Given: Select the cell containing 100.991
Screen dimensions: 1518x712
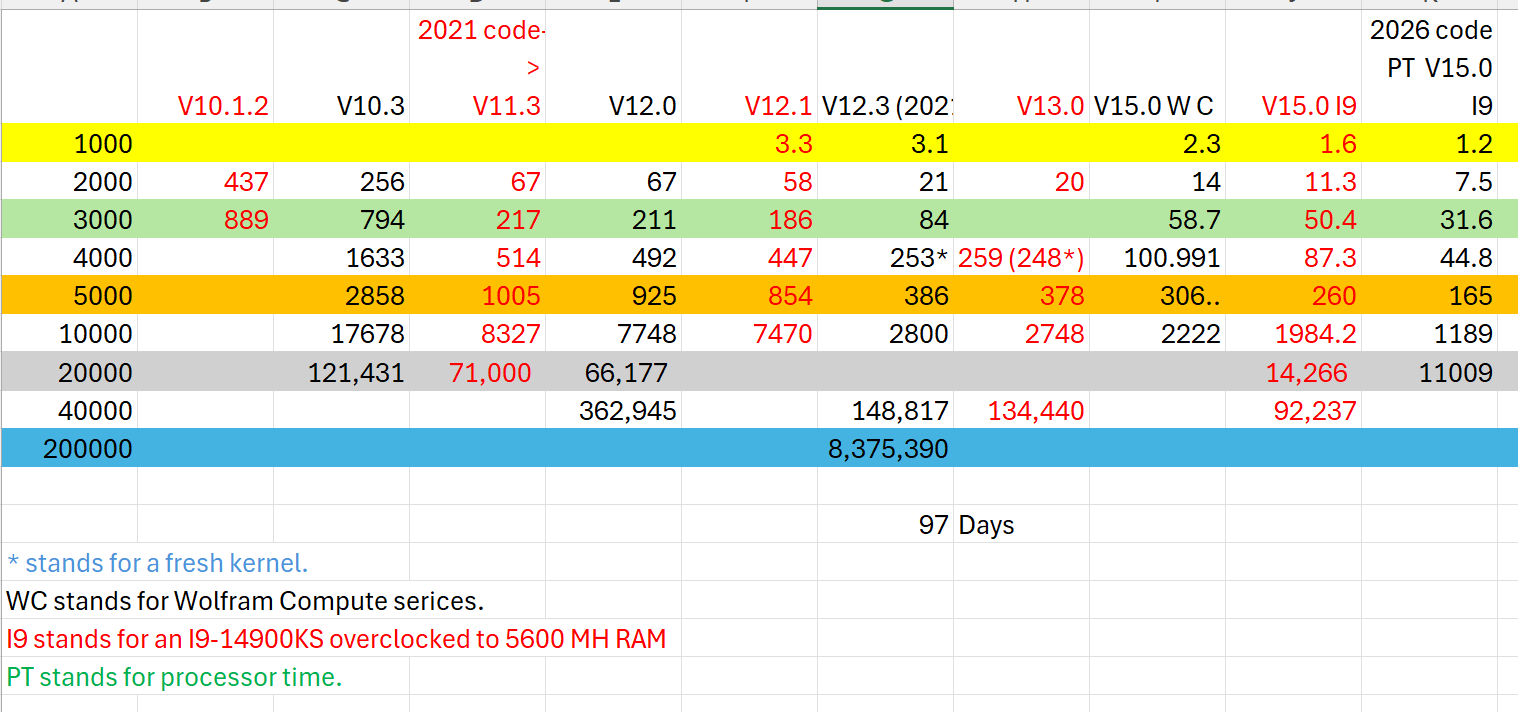Looking at the screenshot, I should (x=1157, y=258).
